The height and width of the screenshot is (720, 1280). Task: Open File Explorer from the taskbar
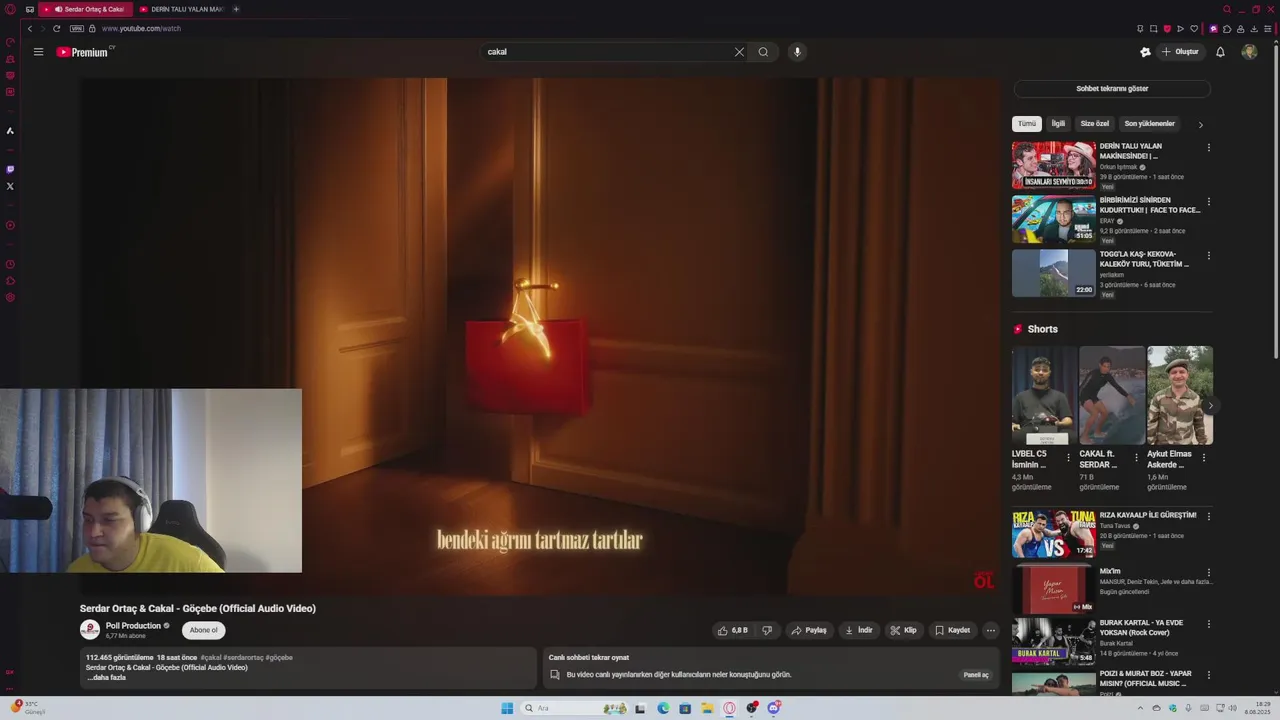[707, 708]
